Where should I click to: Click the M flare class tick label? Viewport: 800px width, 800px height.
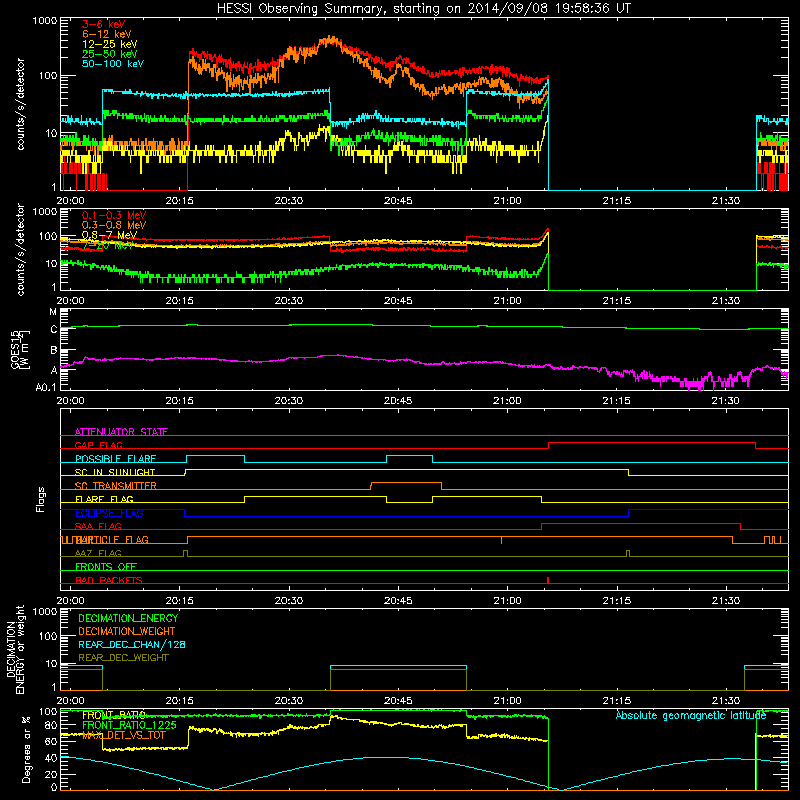coord(53,312)
